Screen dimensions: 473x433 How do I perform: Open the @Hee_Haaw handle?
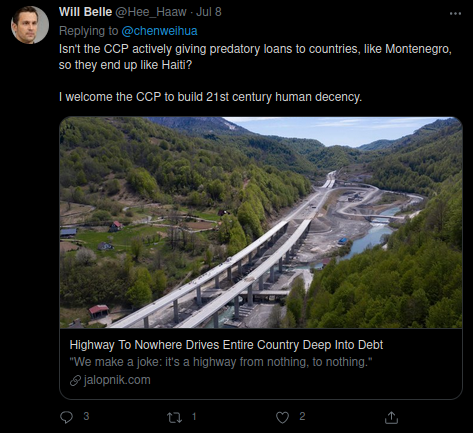pyautogui.click(x=151, y=12)
